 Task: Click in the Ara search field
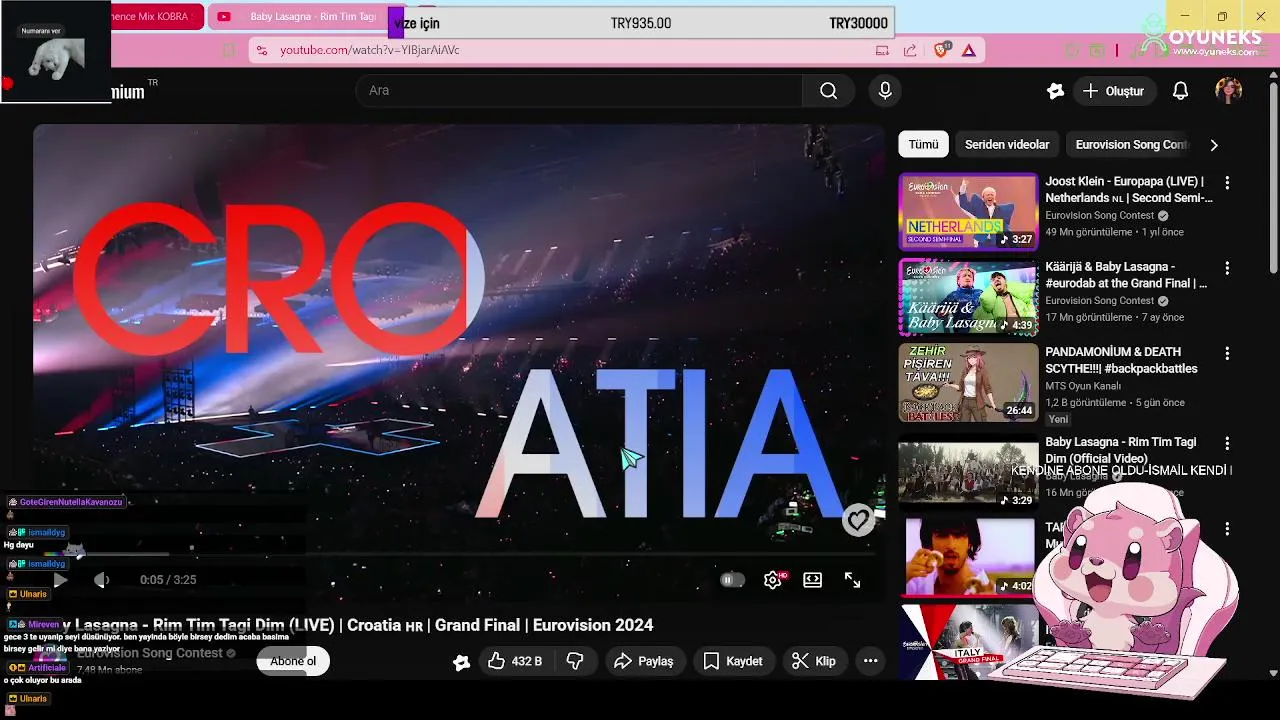coord(580,91)
